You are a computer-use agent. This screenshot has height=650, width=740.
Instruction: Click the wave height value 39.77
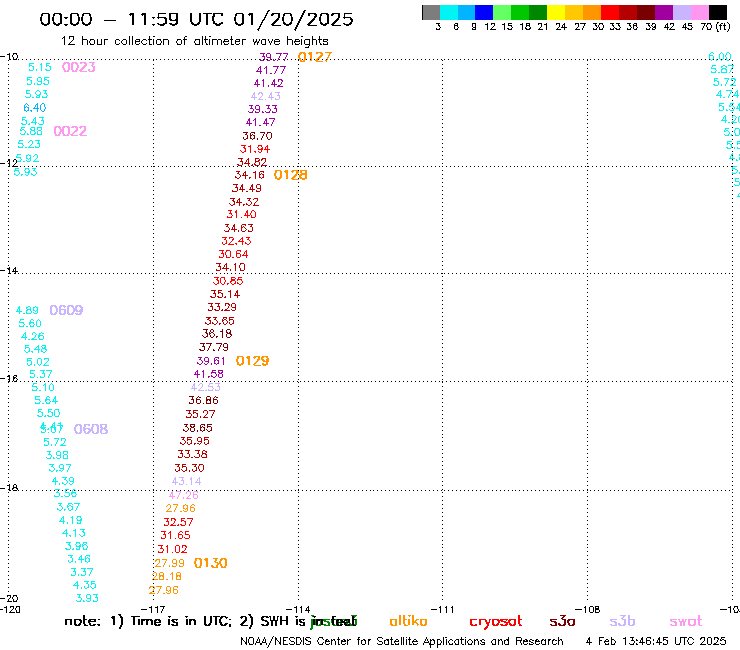pos(274,57)
